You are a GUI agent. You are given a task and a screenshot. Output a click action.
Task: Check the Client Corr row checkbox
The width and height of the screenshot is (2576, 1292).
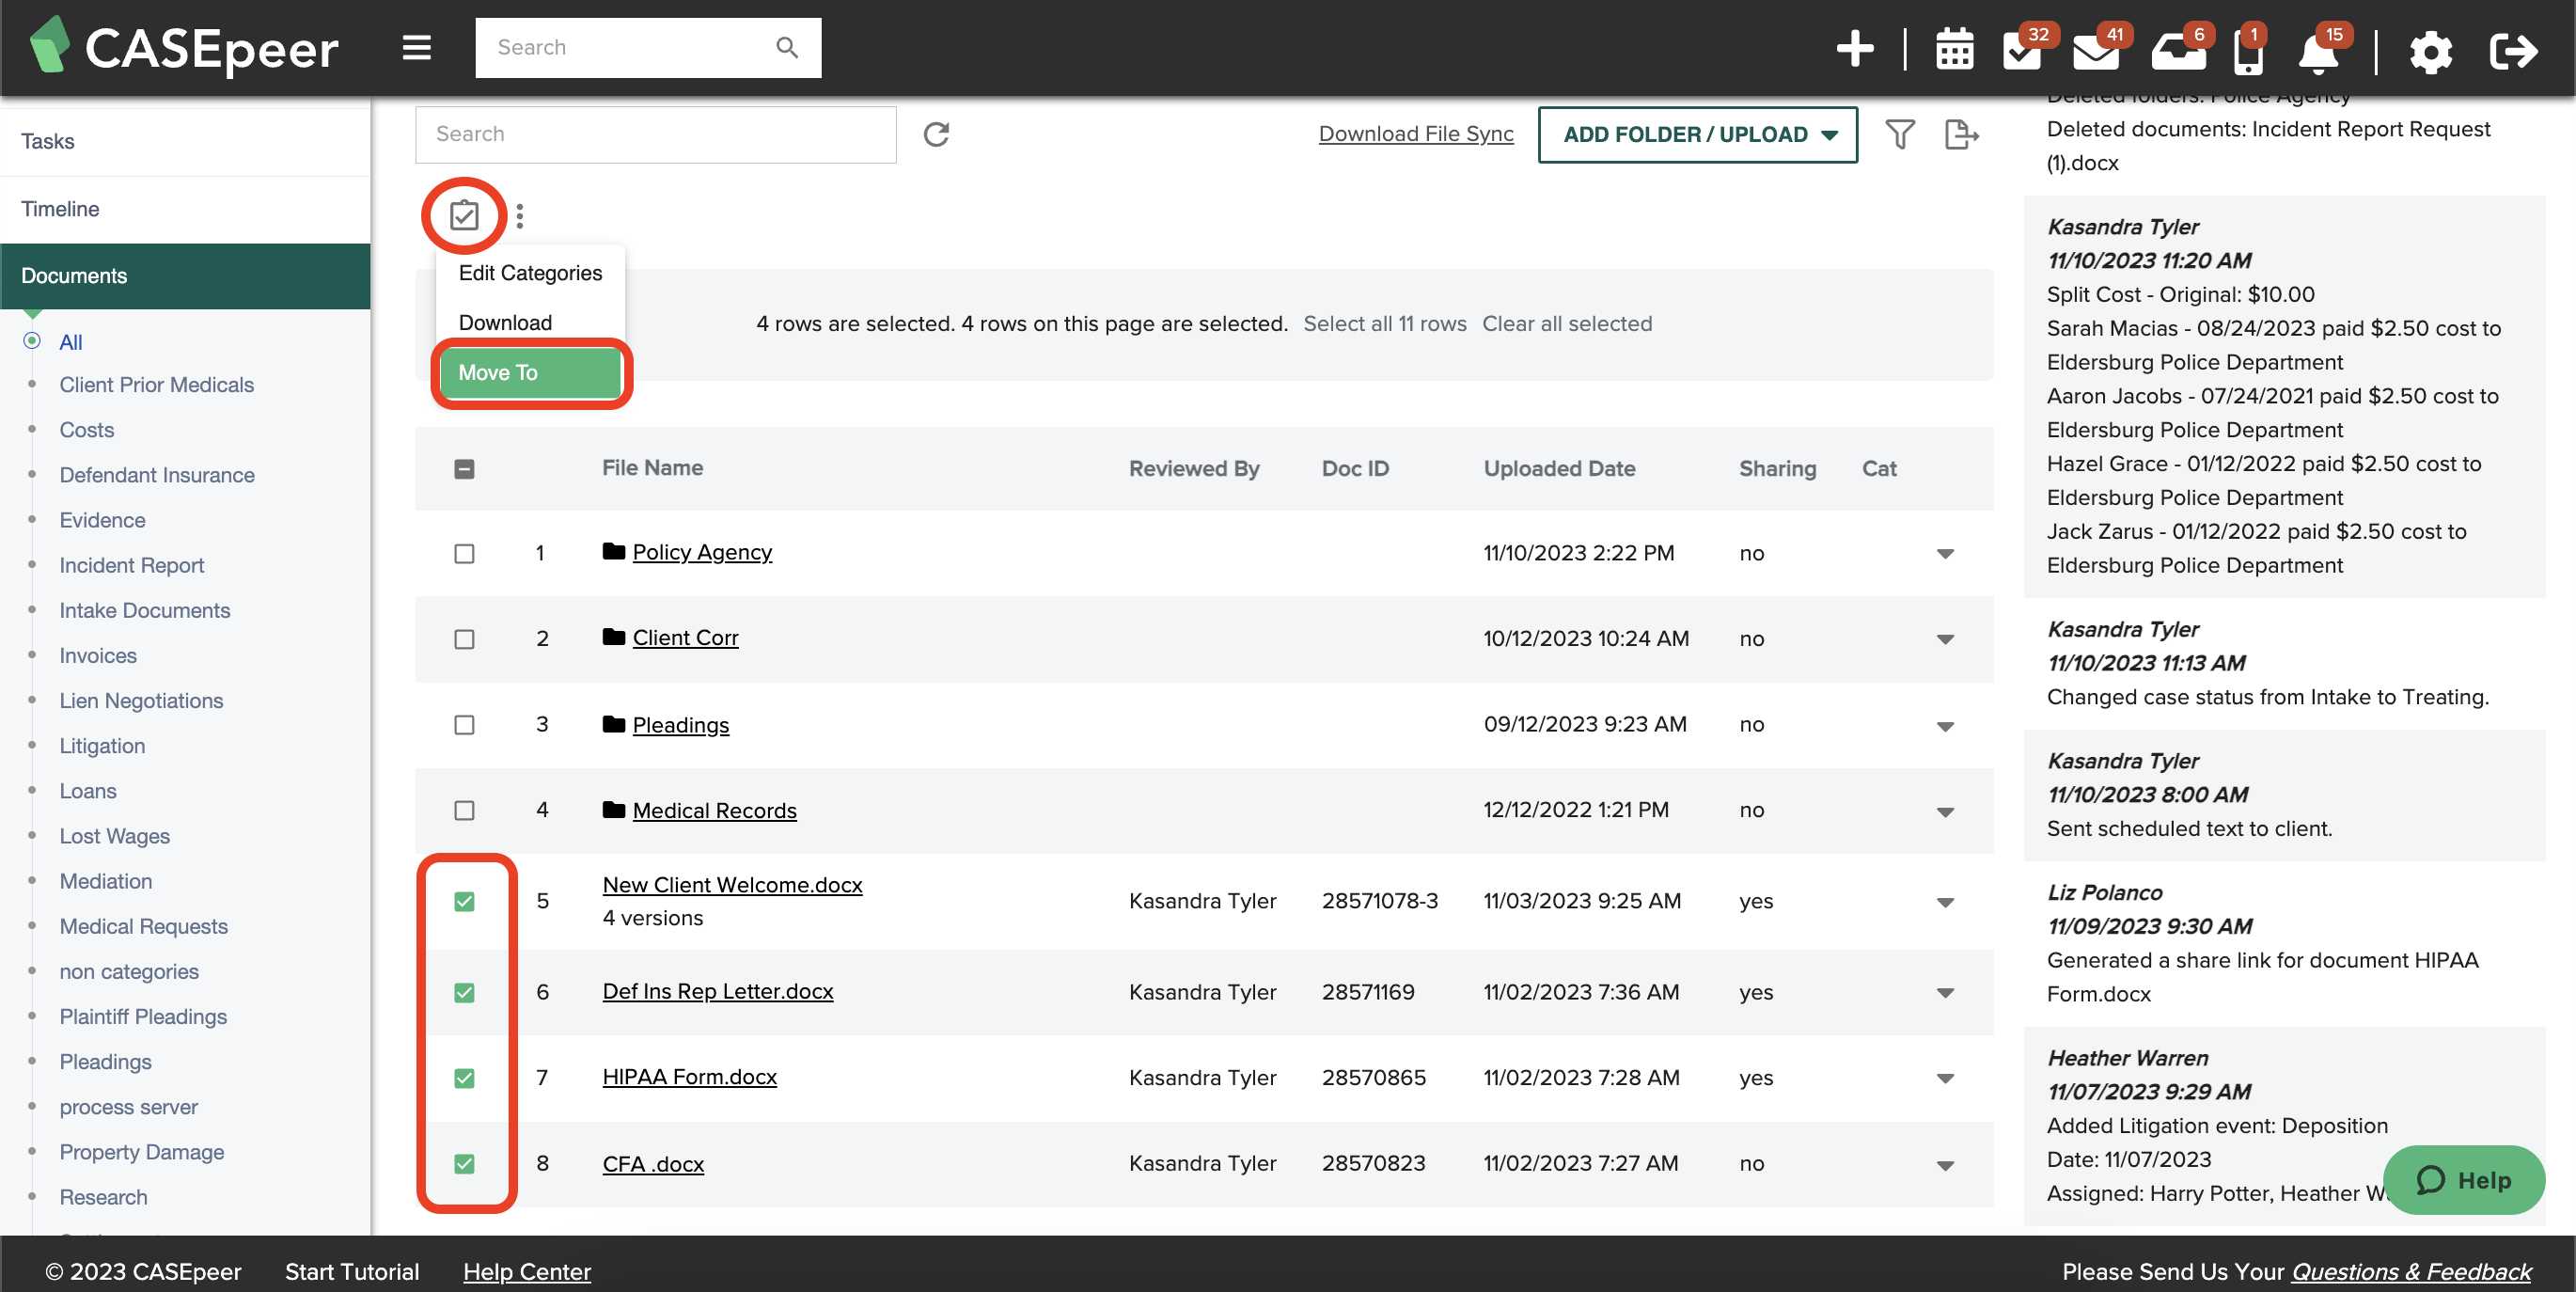pyautogui.click(x=464, y=639)
